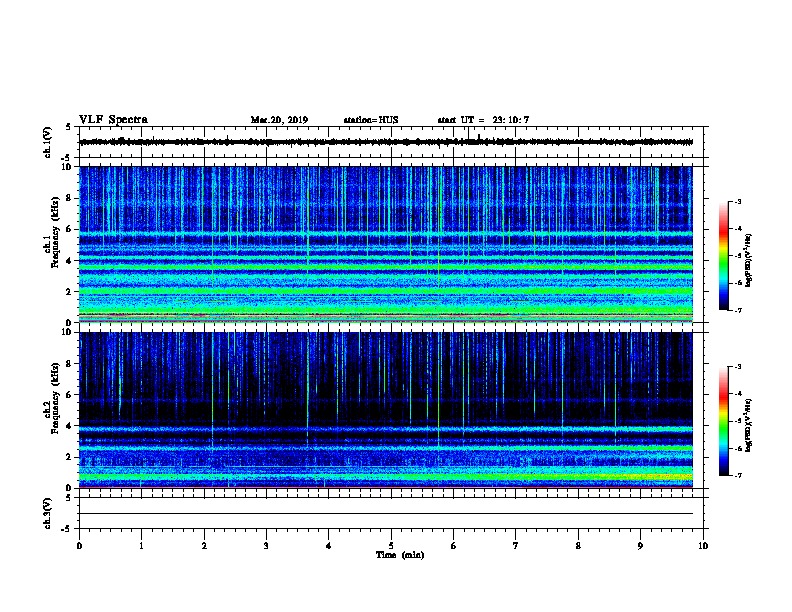Image resolution: width=792 pixels, height=612 pixels.
Task: Click the ch.1 color scale bar
Action: point(723,256)
